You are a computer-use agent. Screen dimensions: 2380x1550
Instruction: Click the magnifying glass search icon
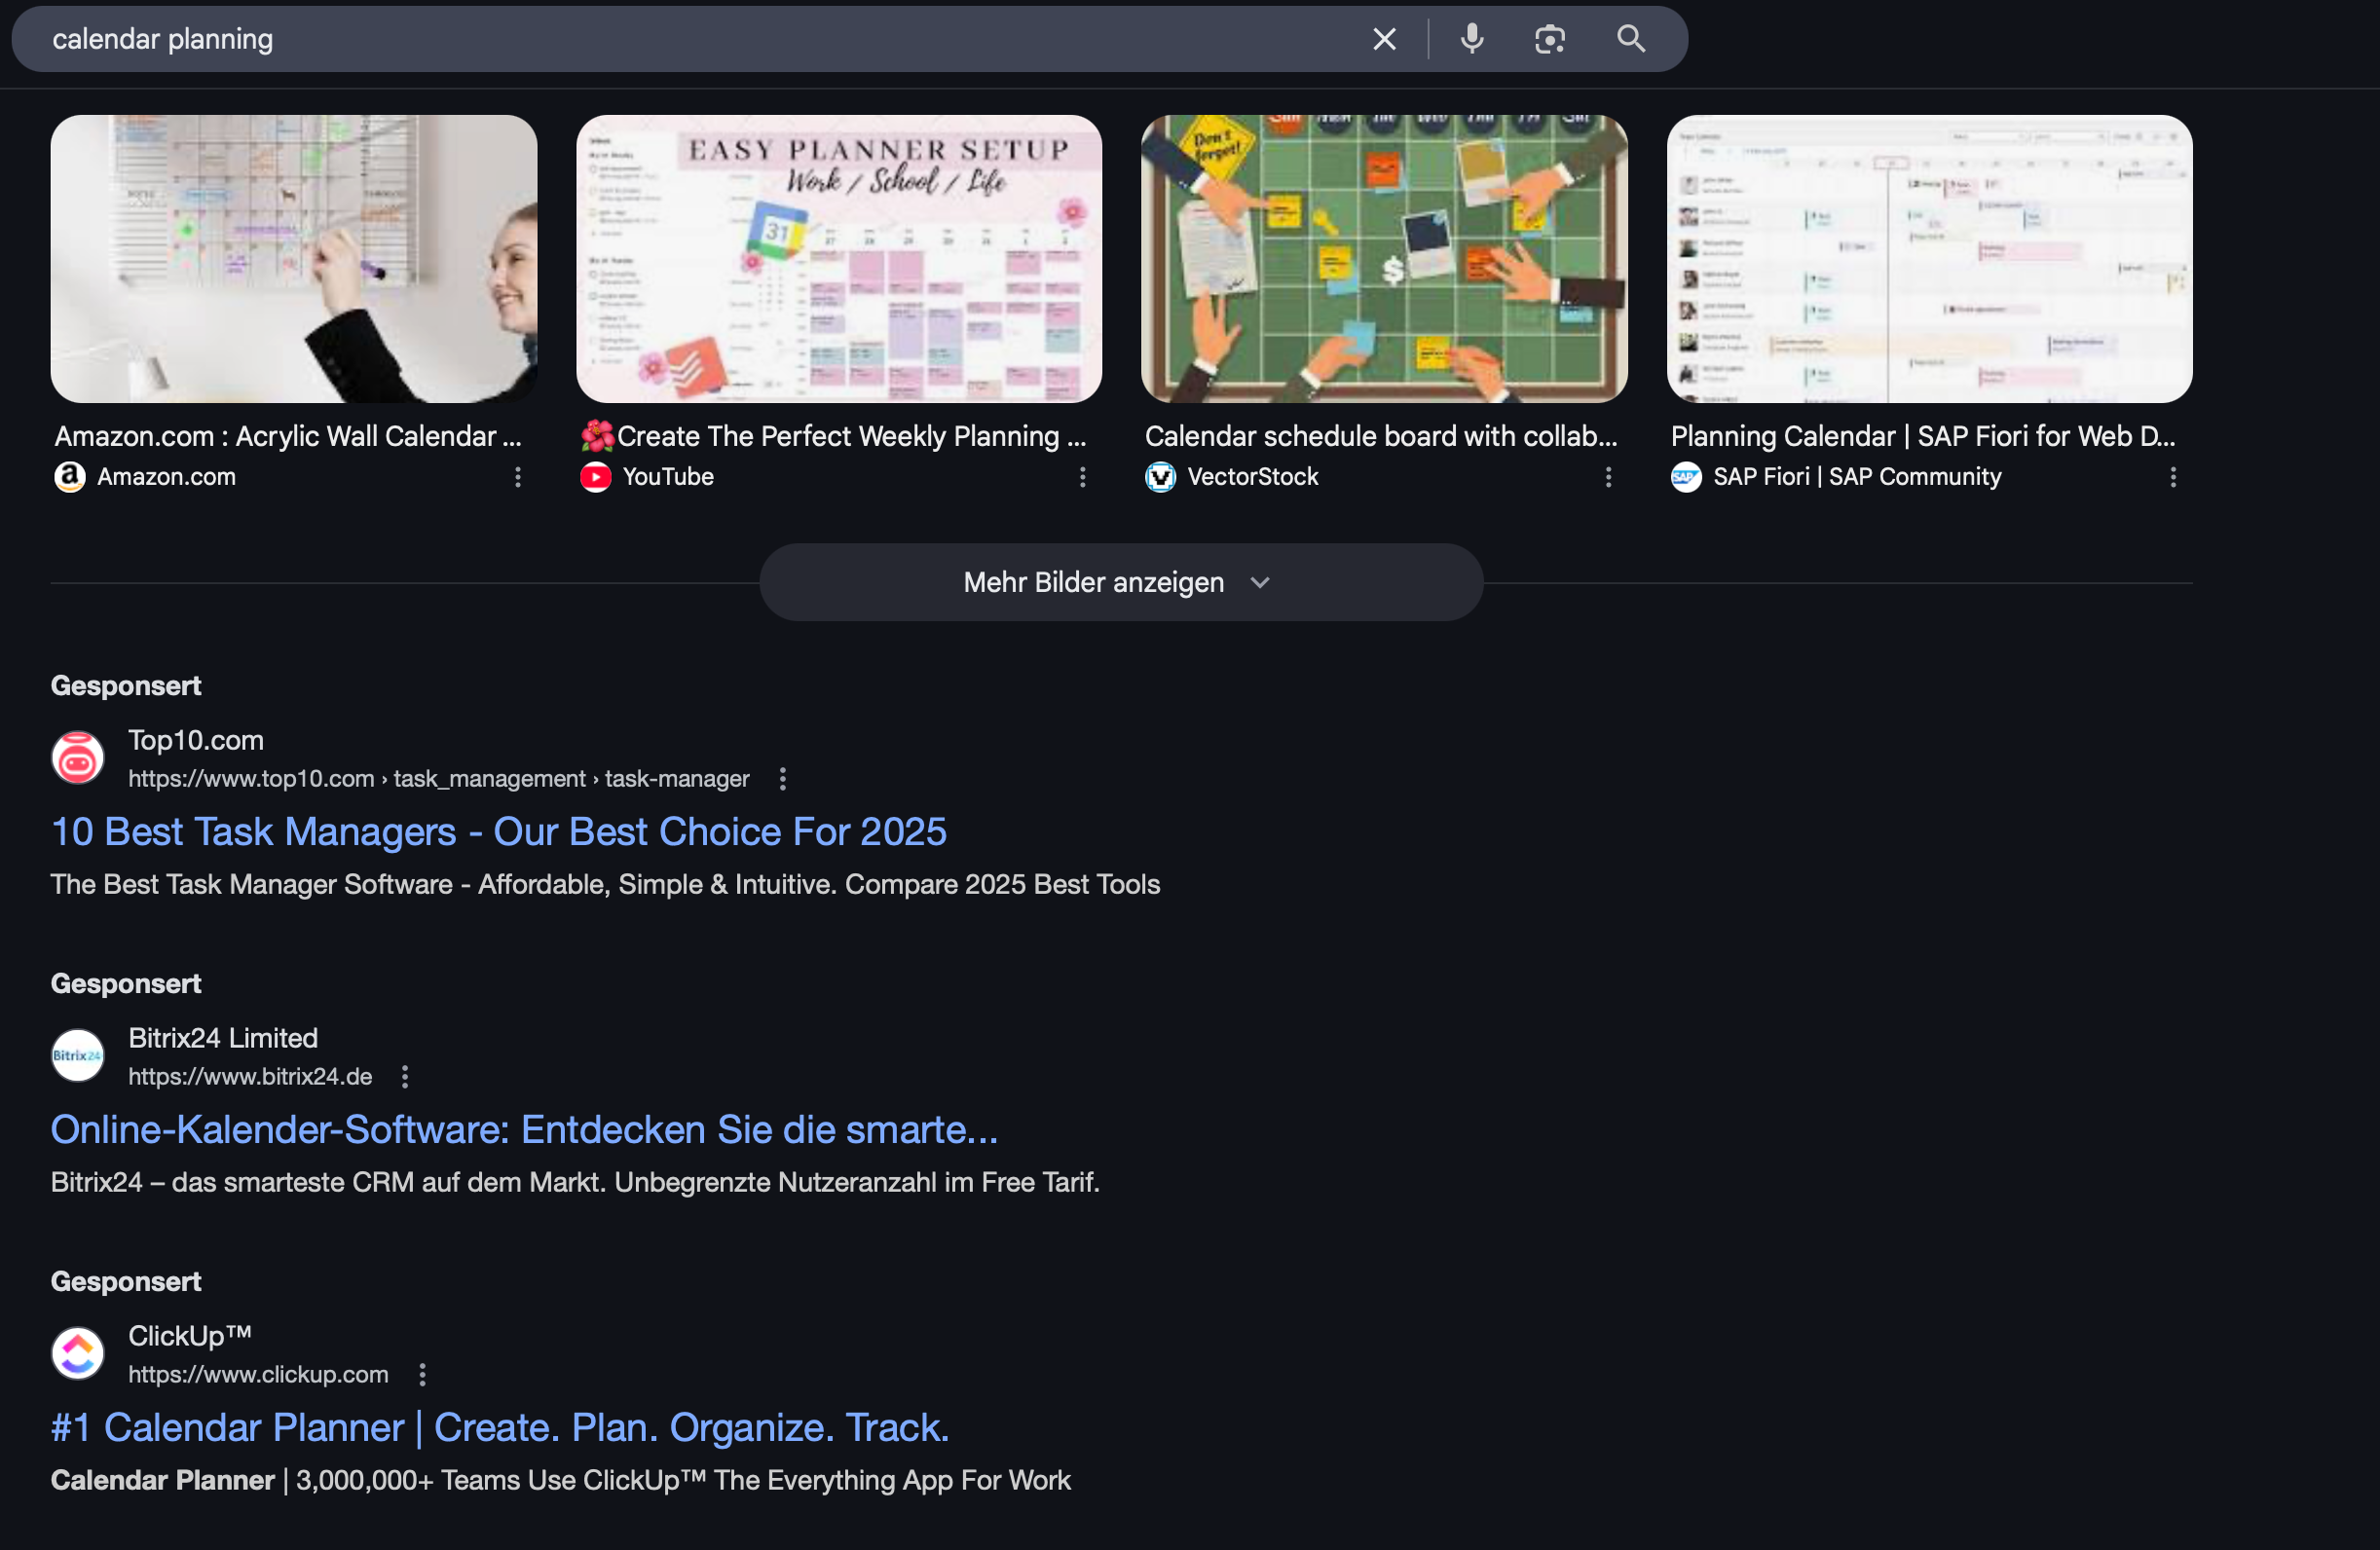[1630, 39]
